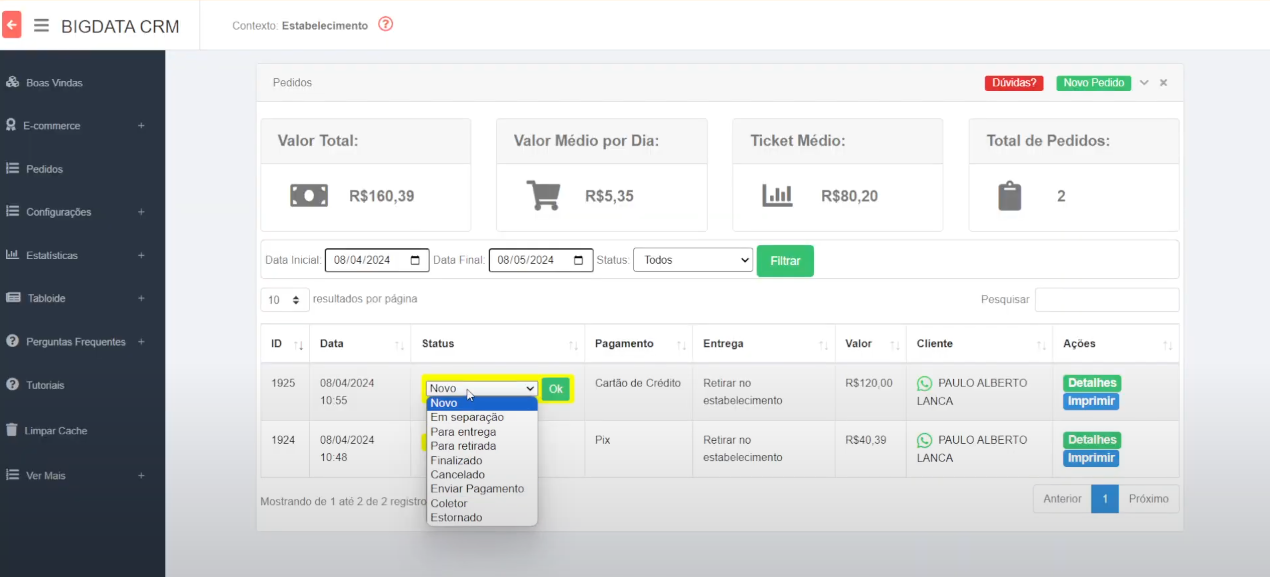The image size is (1270, 577).
Task: Toggle the hamburger menu icon
Action: (x=41, y=25)
